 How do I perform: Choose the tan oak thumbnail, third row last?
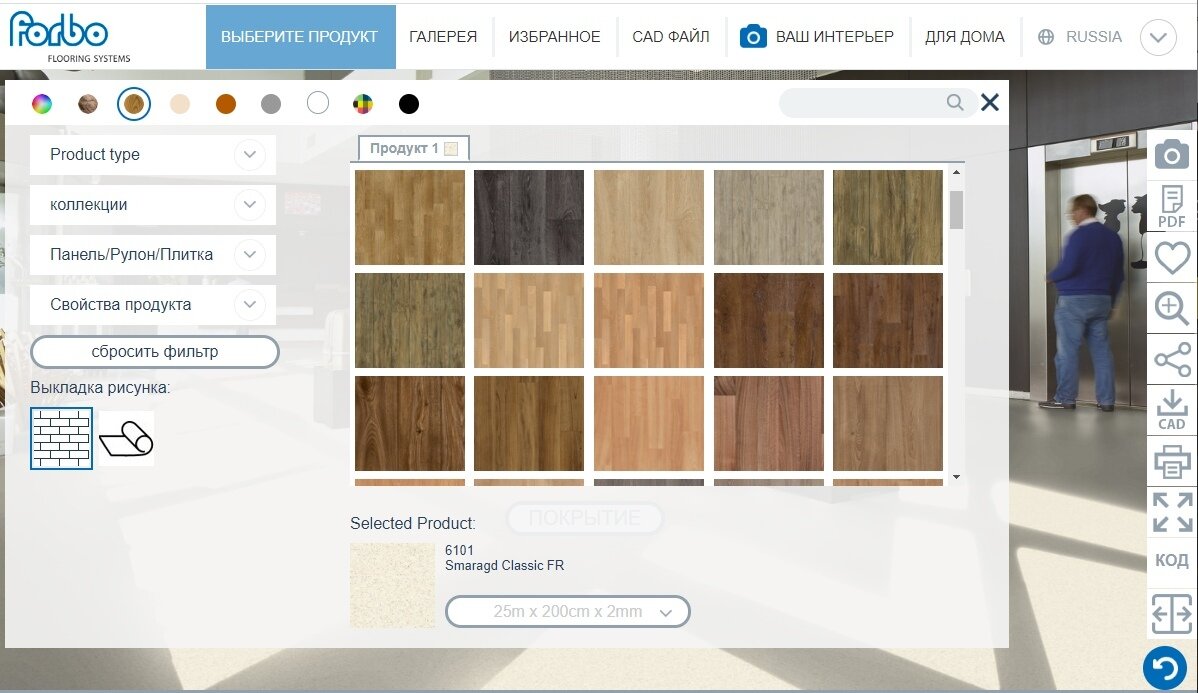pyautogui.click(x=888, y=423)
